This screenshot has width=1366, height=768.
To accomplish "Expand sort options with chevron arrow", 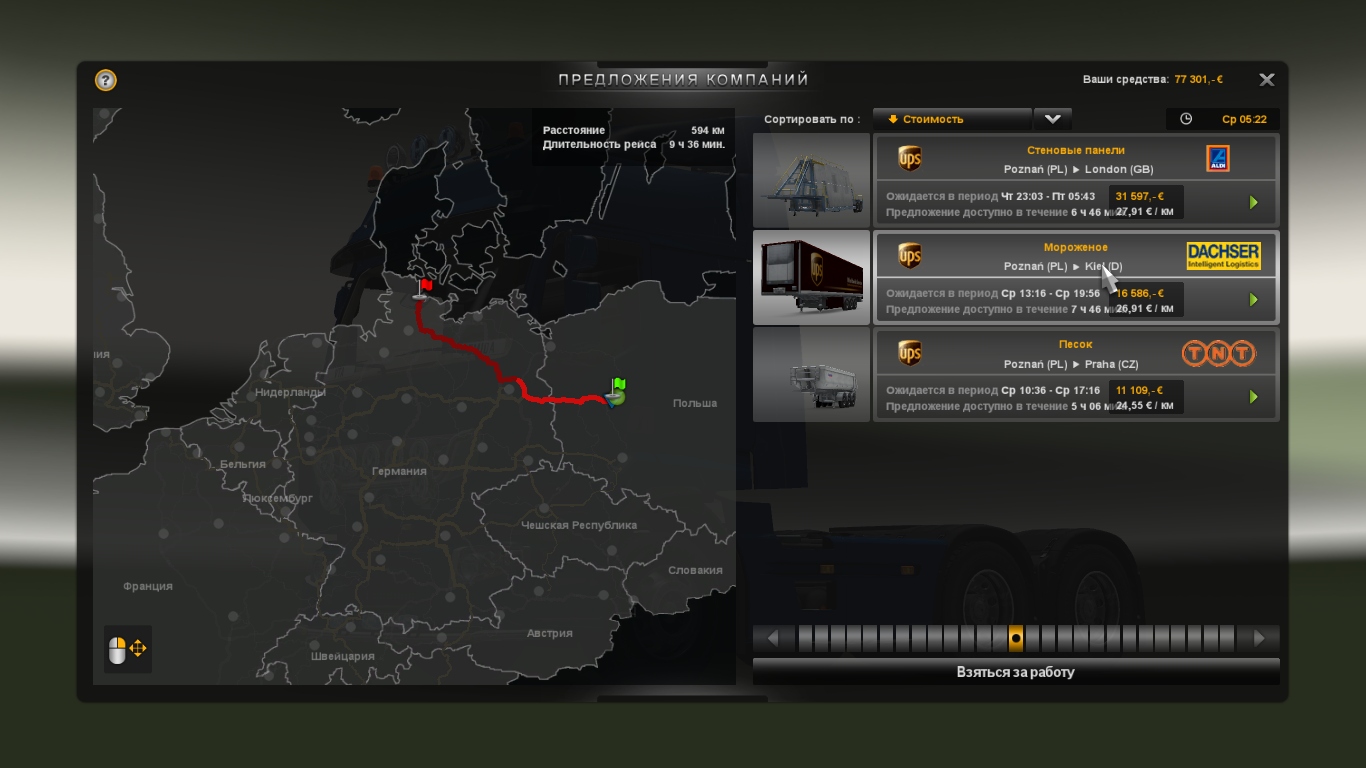I will 1052,119.
